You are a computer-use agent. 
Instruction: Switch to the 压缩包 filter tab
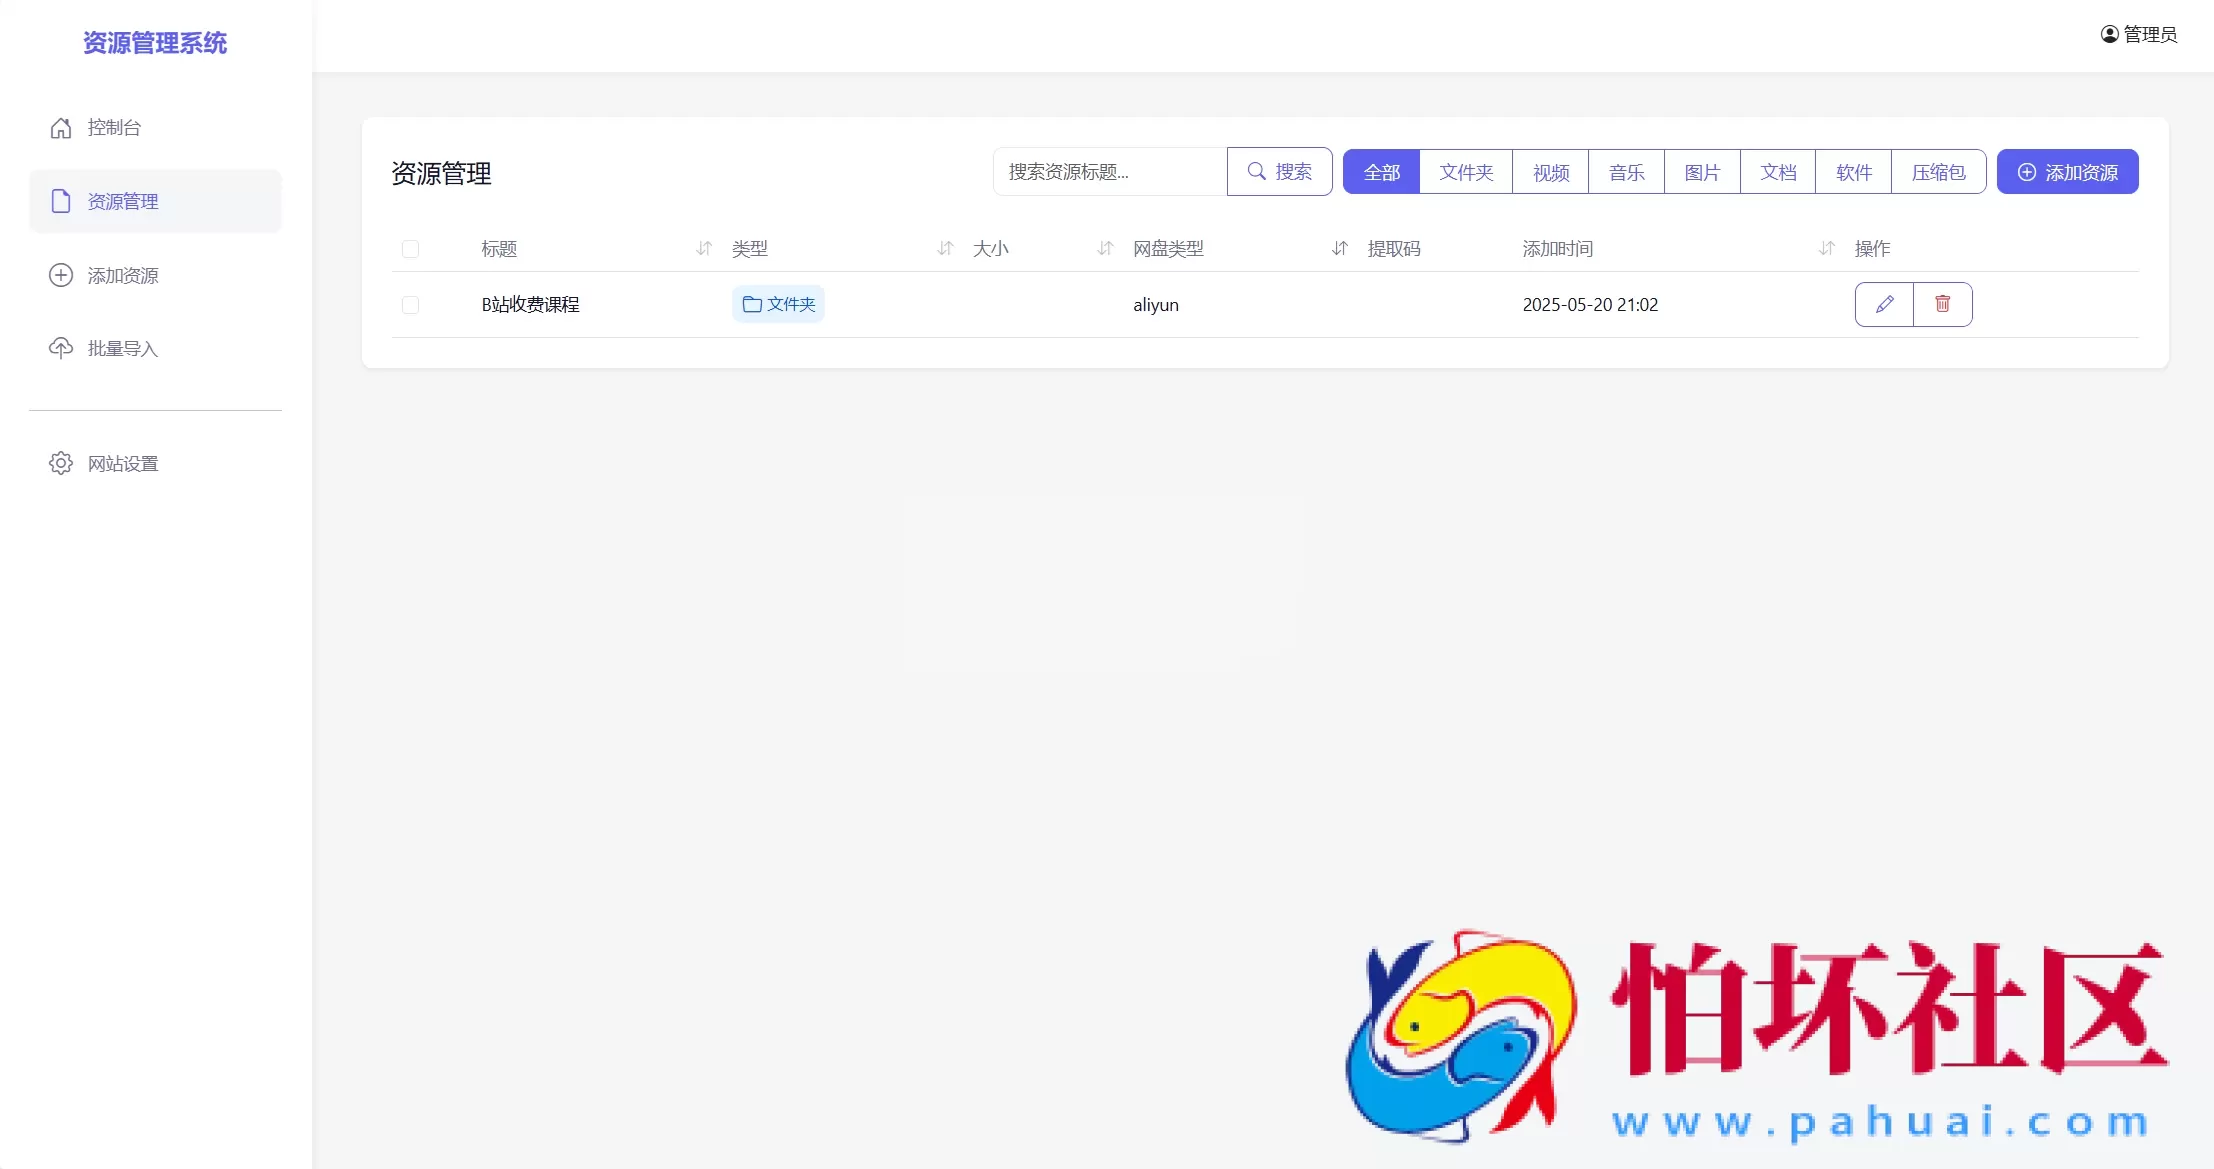[x=1936, y=171]
